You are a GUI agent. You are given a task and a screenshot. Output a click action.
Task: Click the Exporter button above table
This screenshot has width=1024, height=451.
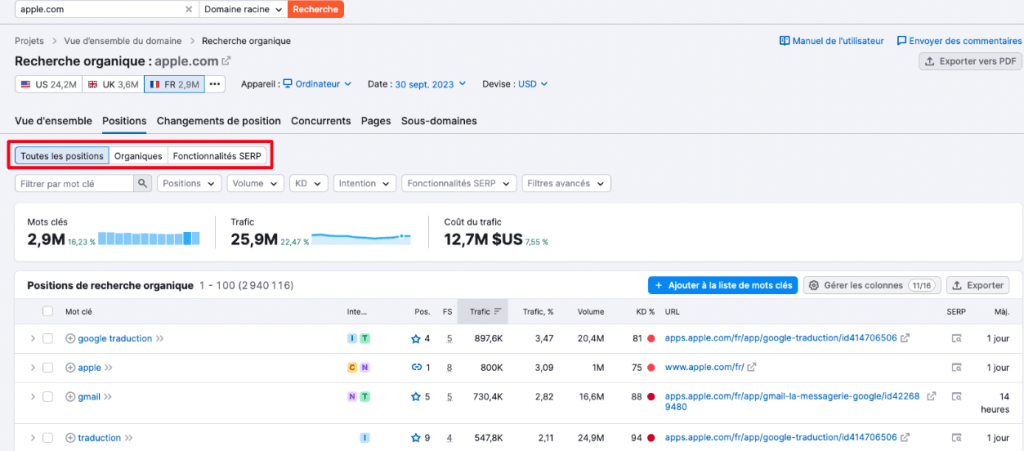(978, 285)
